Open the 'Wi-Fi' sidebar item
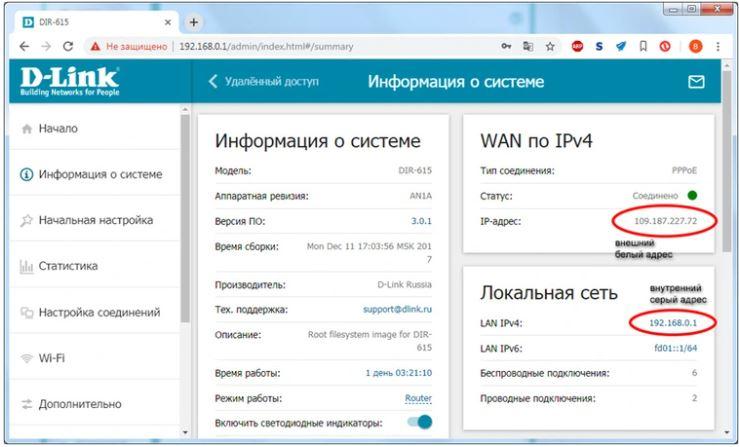The height and width of the screenshot is (447, 739). coord(94,358)
